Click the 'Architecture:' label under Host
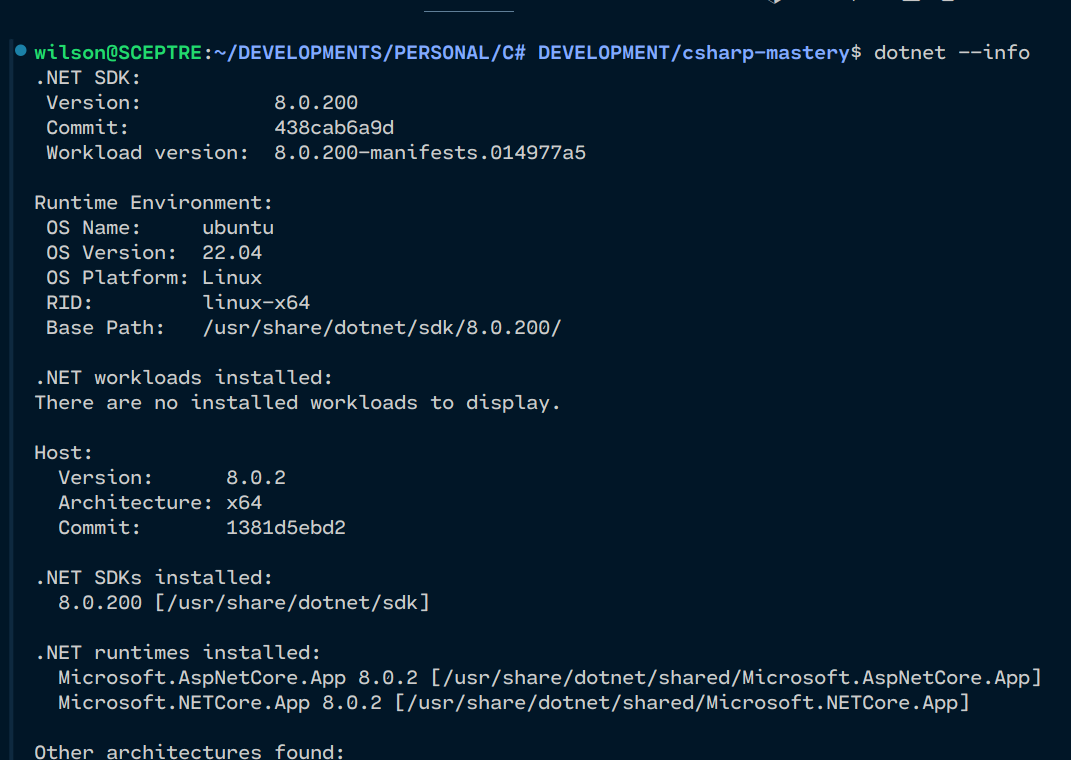The height and width of the screenshot is (760, 1071). tap(135, 503)
